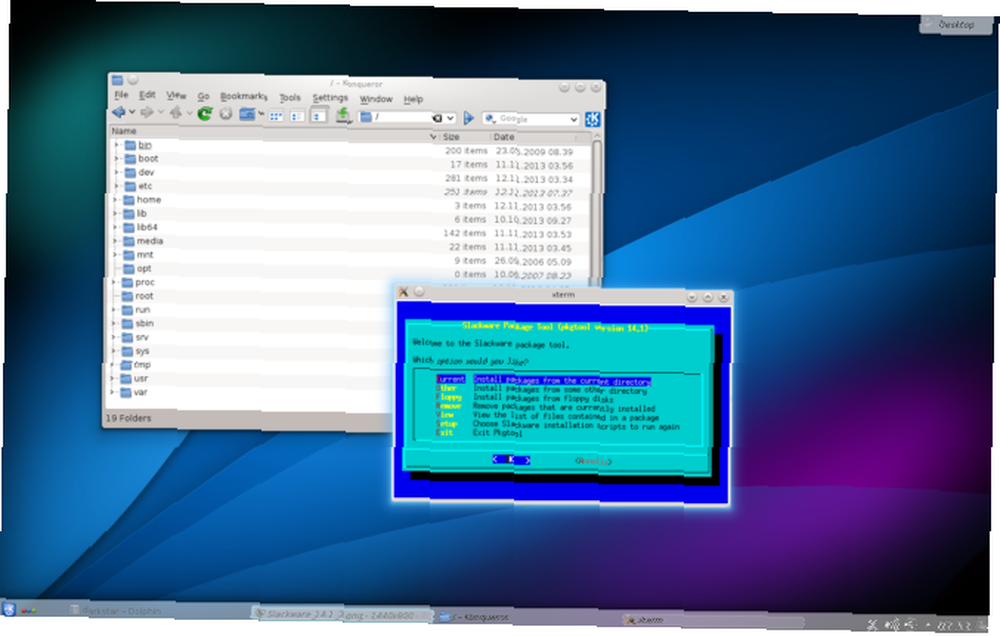Clear the Konqueror location bar
Image resolution: width=1000 pixels, height=636 pixels.
[437, 118]
